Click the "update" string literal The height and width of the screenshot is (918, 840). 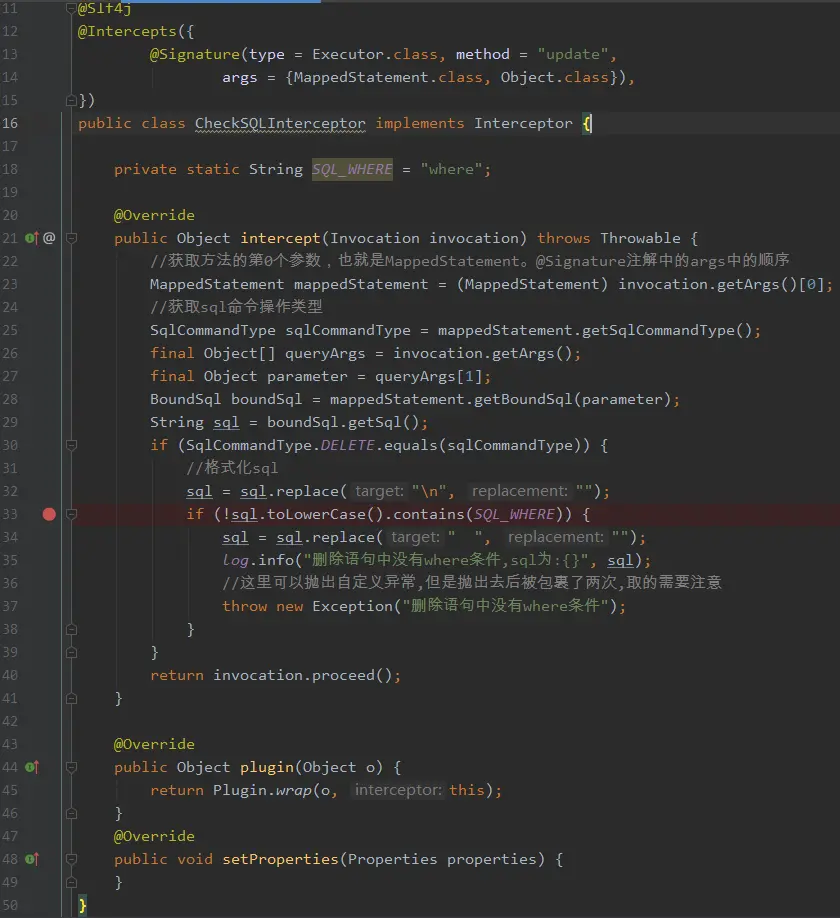point(573,54)
